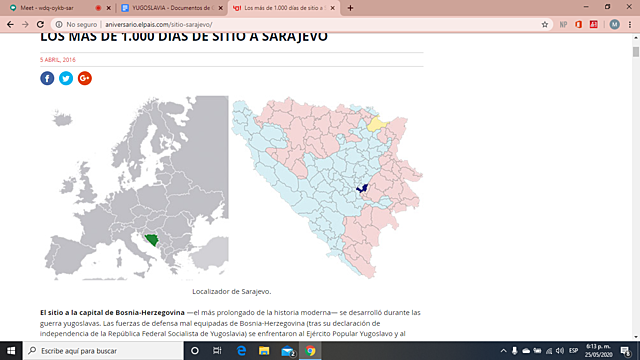This screenshot has height=360, width=640.
Task: Select the Los más de 1.000 días tab
Action: pos(284,8)
